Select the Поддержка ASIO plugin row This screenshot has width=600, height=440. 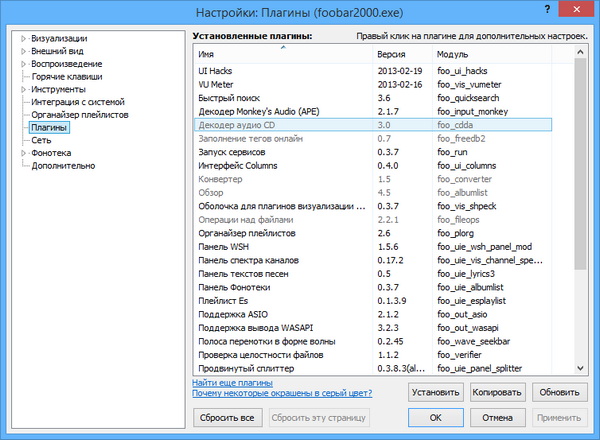coord(373,315)
